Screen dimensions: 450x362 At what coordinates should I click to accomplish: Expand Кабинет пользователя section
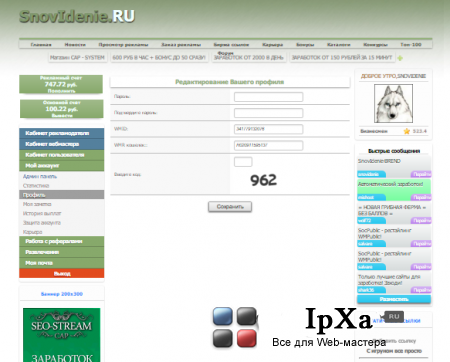(x=62, y=155)
